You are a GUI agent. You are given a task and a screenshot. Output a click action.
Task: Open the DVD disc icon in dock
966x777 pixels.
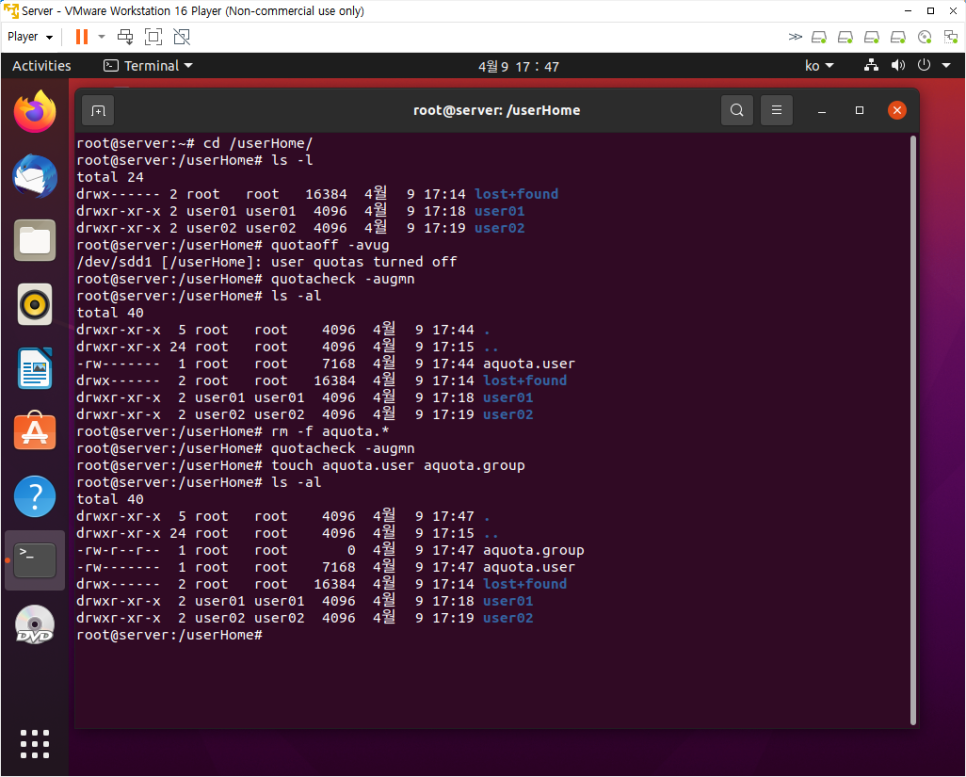35,625
